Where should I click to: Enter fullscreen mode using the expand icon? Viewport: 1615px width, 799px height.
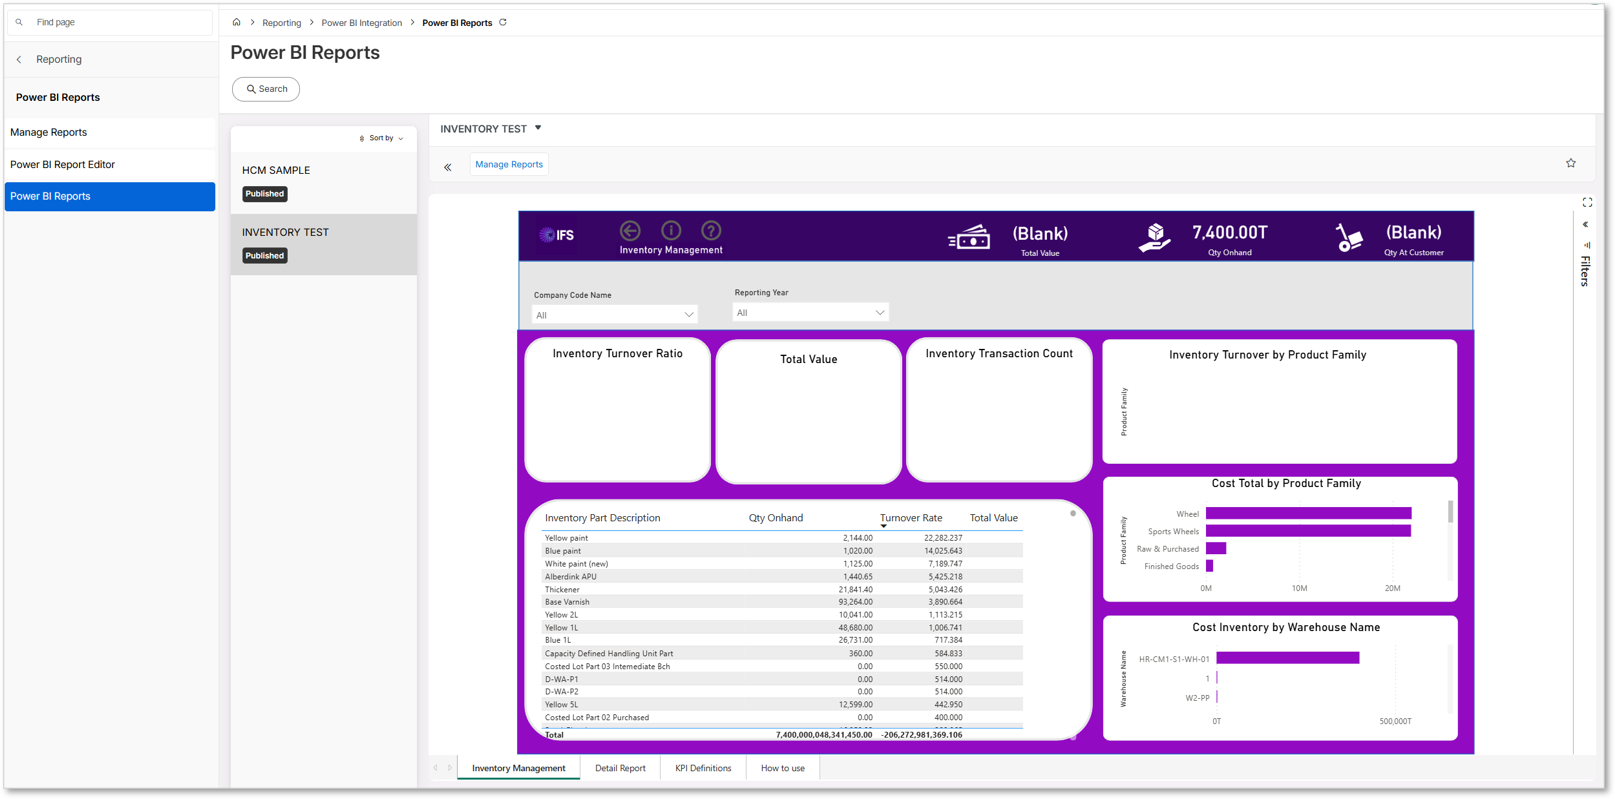1587,202
